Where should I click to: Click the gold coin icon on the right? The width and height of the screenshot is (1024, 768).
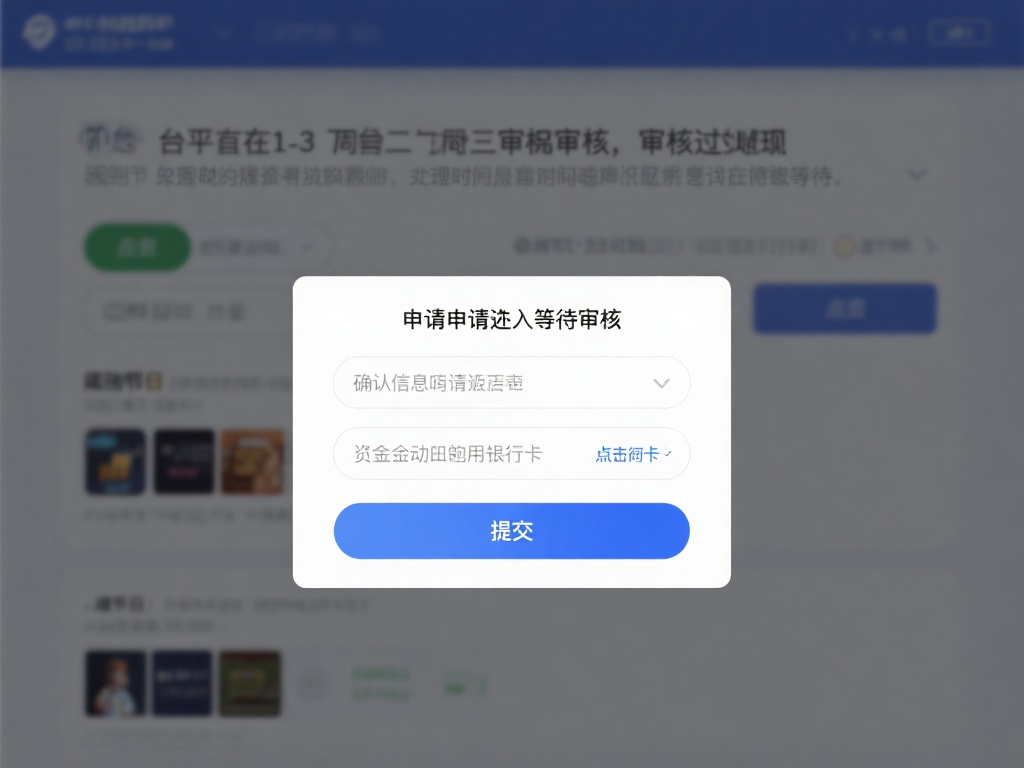844,247
